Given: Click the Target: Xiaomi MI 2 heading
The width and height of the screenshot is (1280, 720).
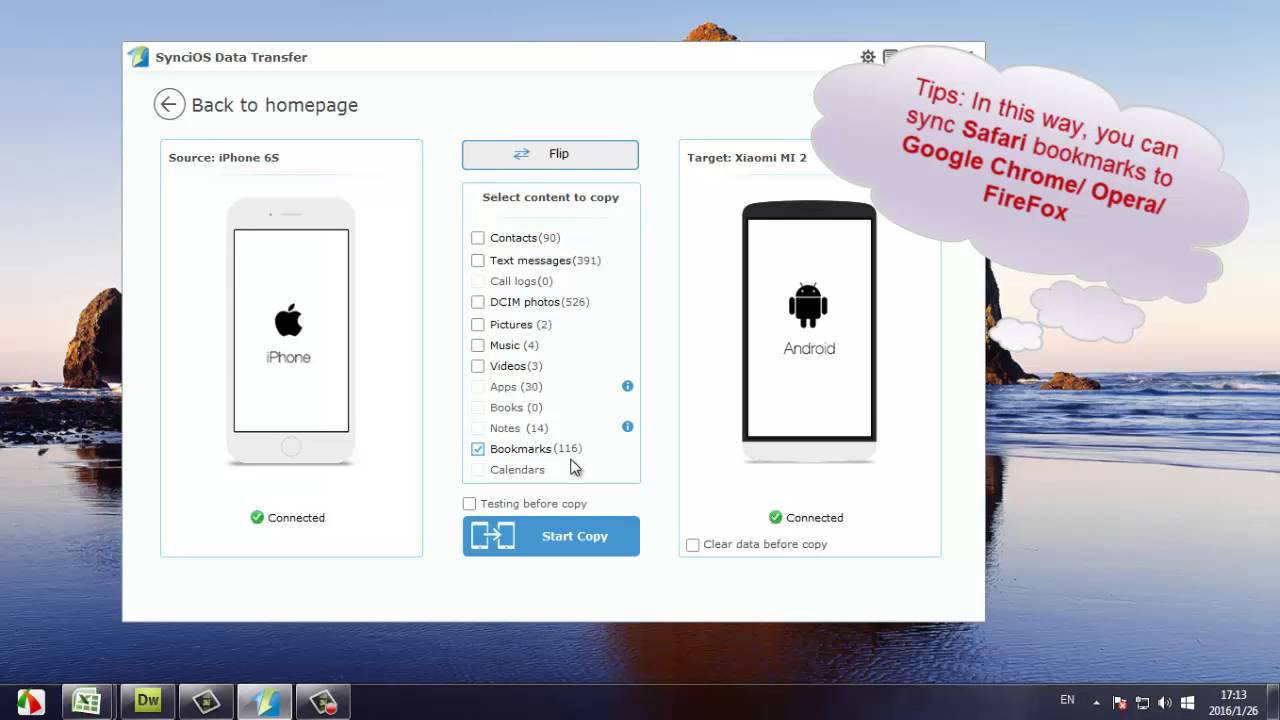Looking at the screenshot, I should point(747,158).
